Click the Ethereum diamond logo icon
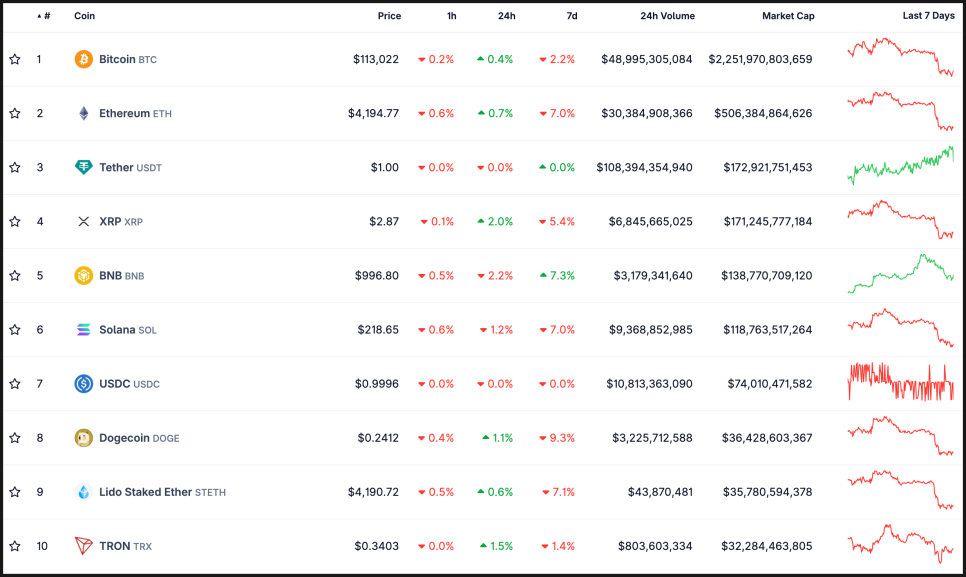Image resolution: width=966 pixels, height=577 pixels. 84,113
